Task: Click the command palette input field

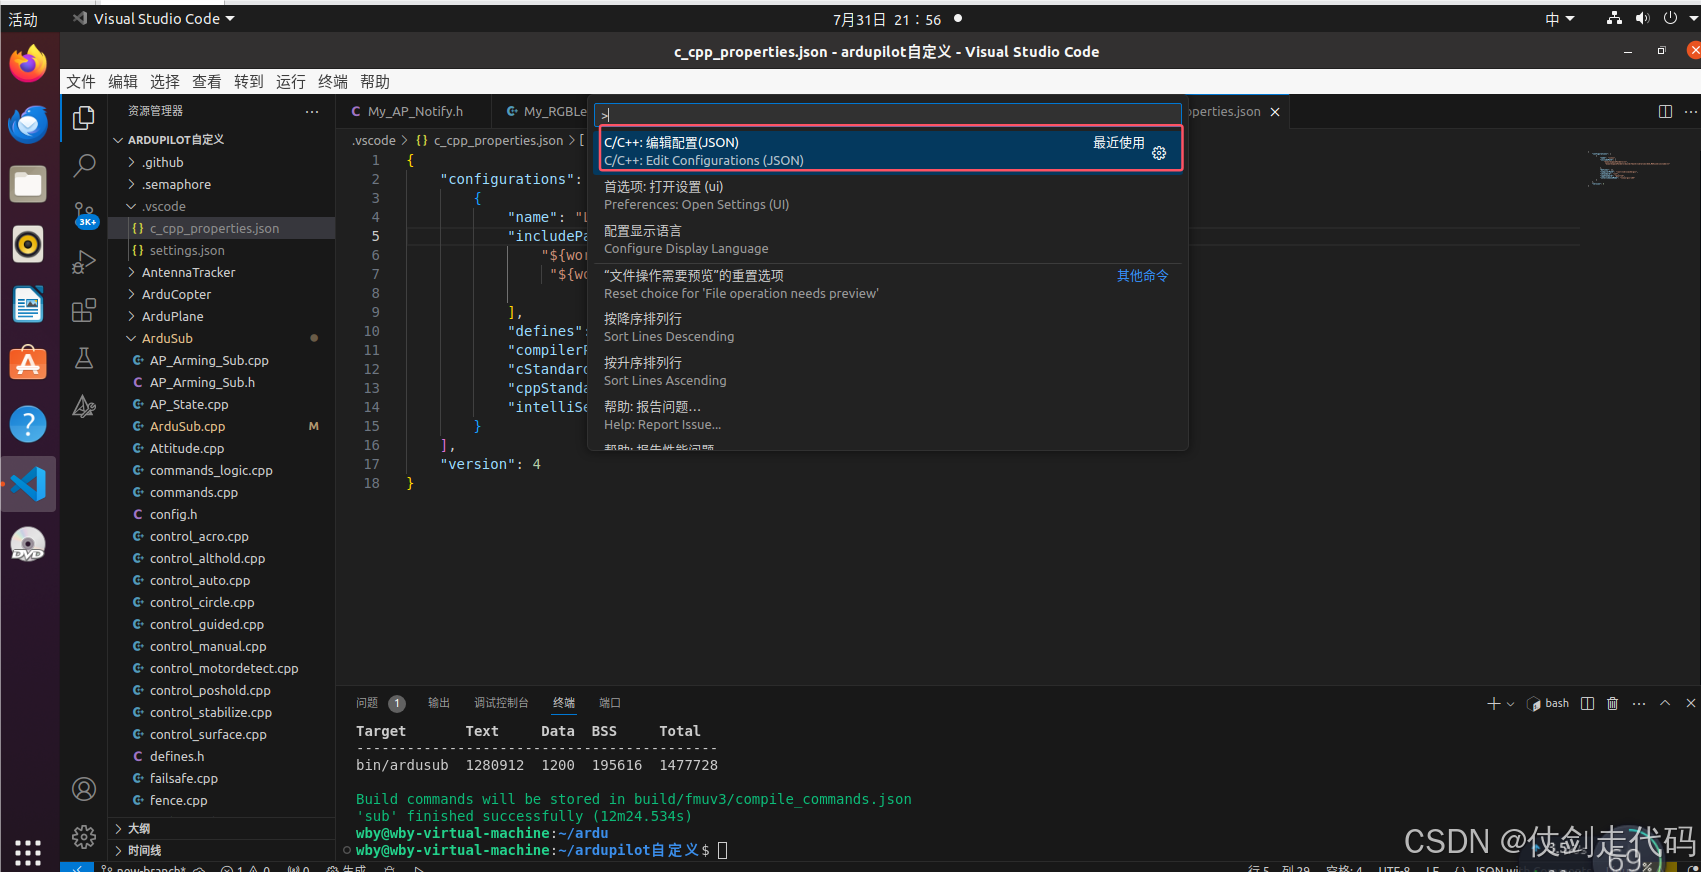Action: click(x=889, y=114)
